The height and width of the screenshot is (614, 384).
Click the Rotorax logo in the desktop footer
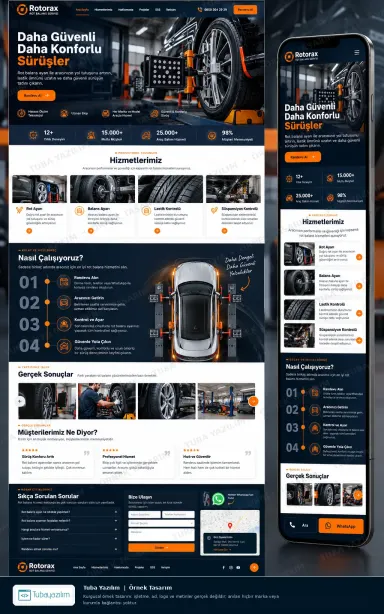click(36, 567)
